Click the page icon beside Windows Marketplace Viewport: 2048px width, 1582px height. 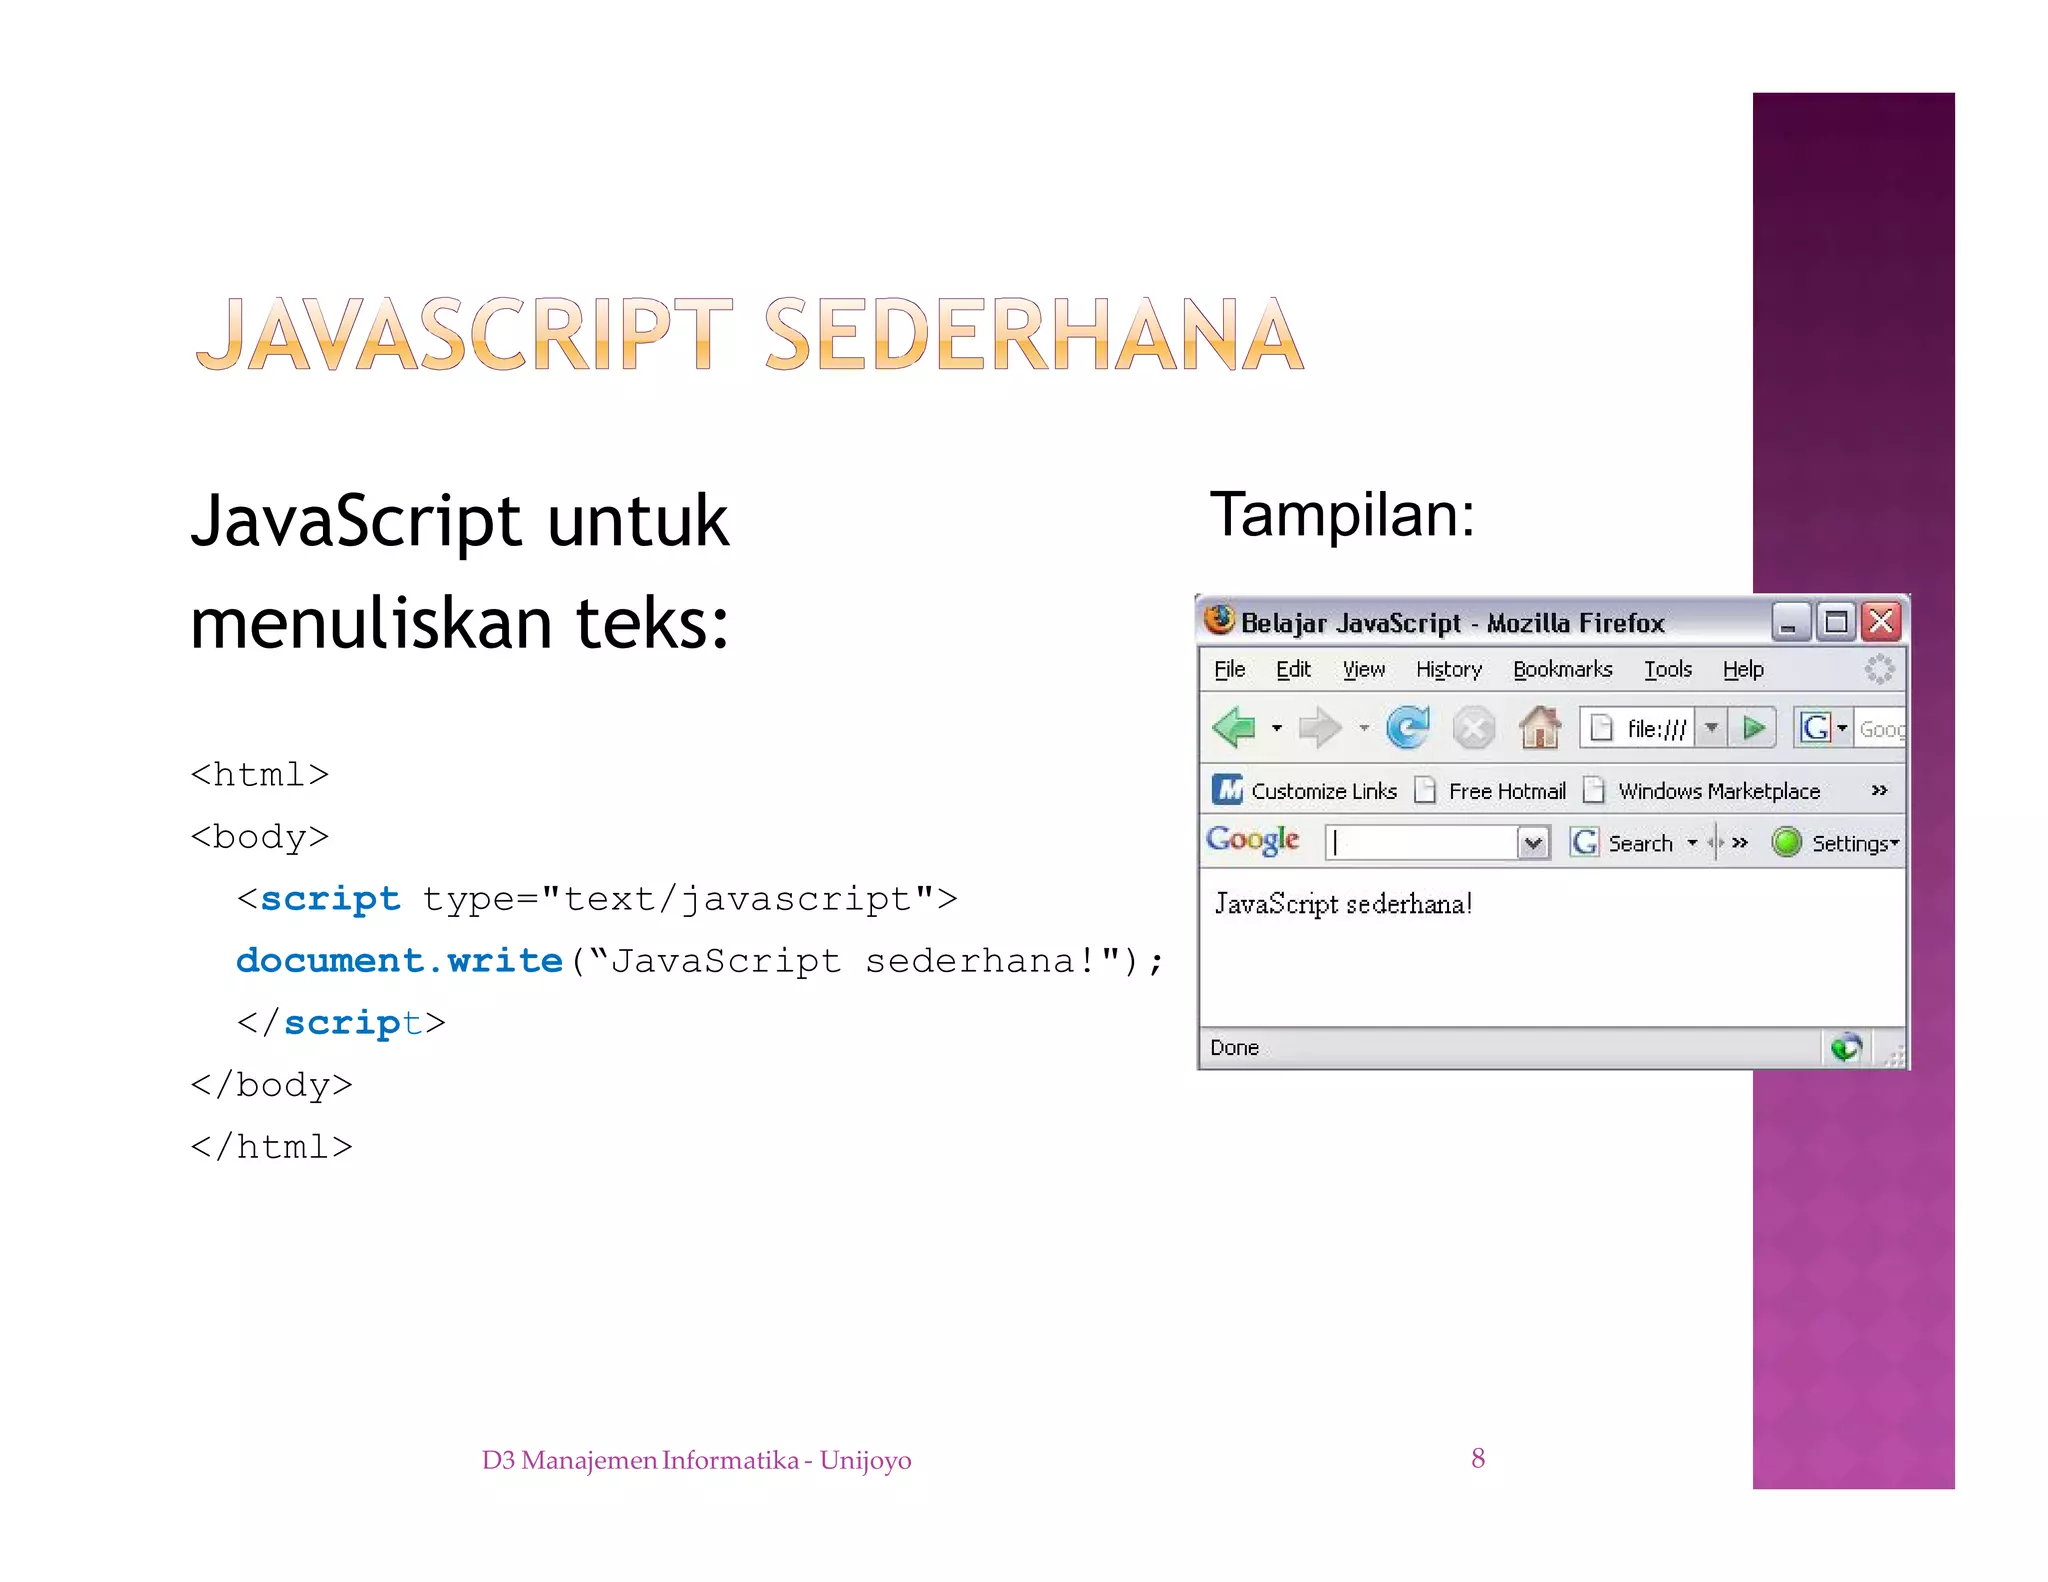pos(1594,790)
